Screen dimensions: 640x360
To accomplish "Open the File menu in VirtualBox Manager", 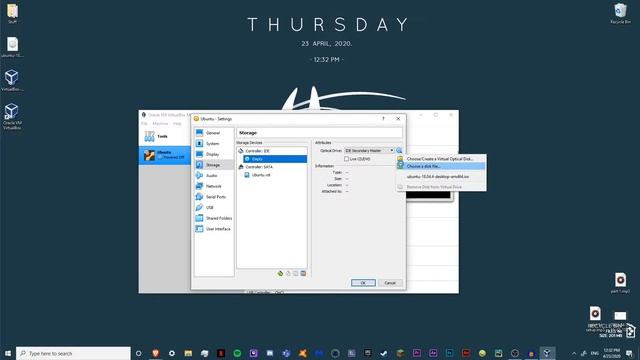I will (144, 124).
